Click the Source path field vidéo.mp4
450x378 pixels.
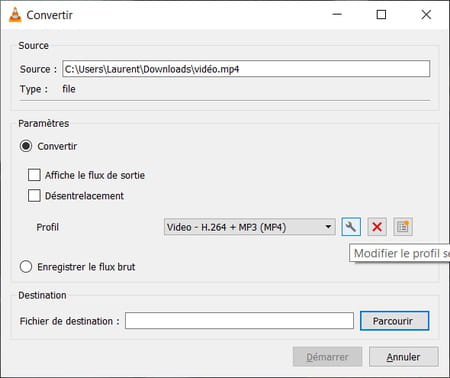[x=246, y=69]
